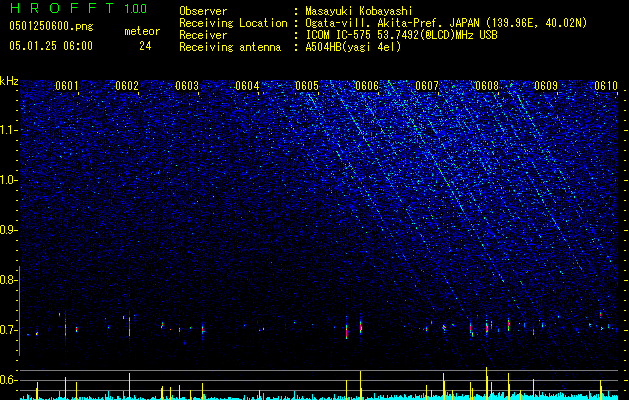Click the kHz axis unit label
Image resolution: width=629 pixels, height=400 pixels.
9,81
